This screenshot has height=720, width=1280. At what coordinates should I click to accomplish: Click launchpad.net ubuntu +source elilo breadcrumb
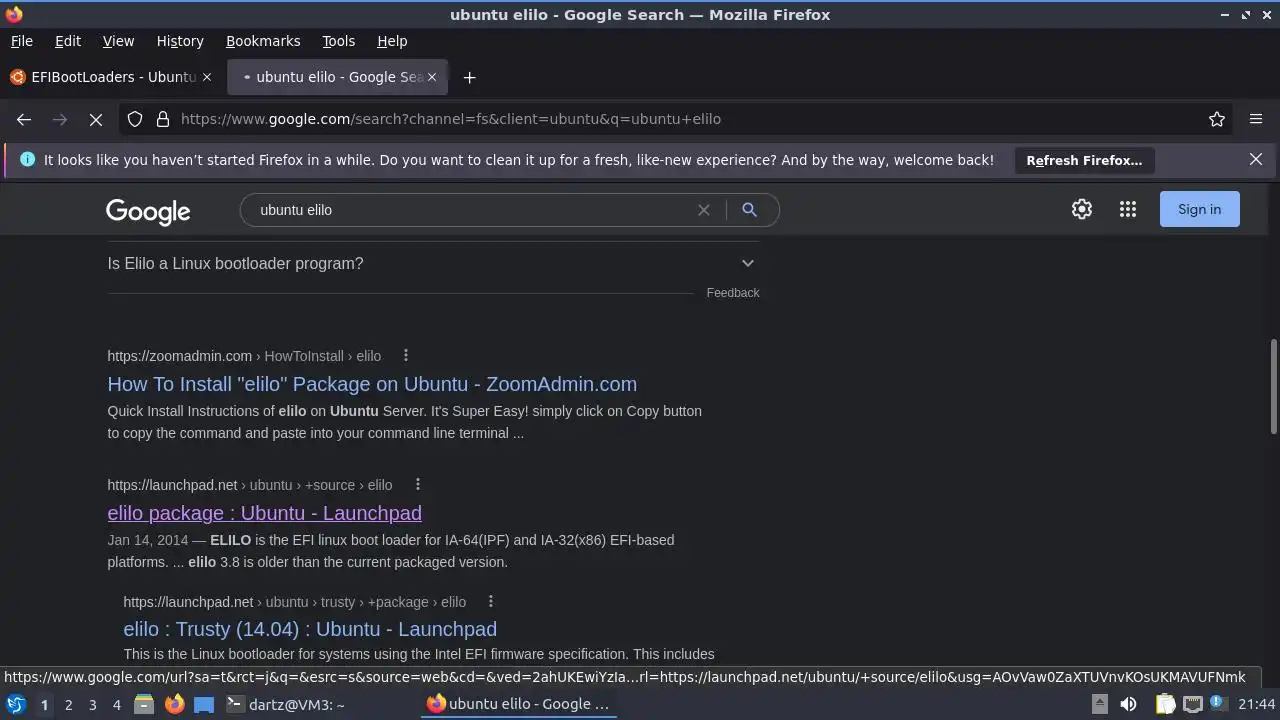[250, 484]
